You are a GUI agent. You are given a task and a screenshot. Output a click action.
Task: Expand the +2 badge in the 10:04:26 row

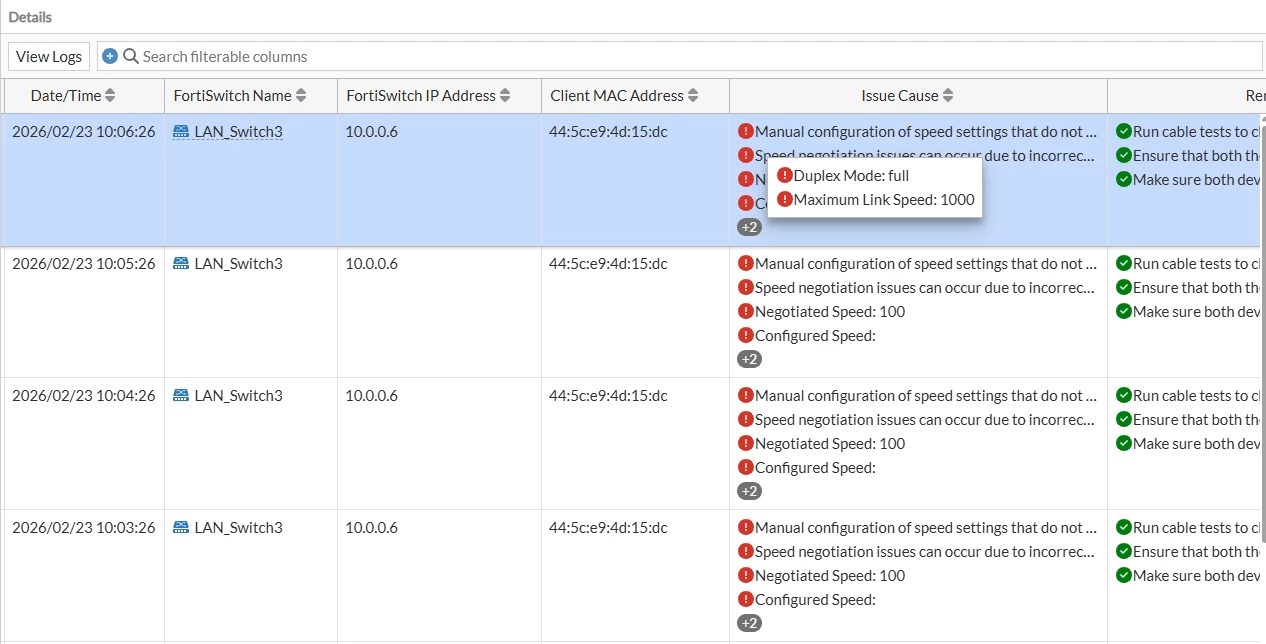[749, 491]
